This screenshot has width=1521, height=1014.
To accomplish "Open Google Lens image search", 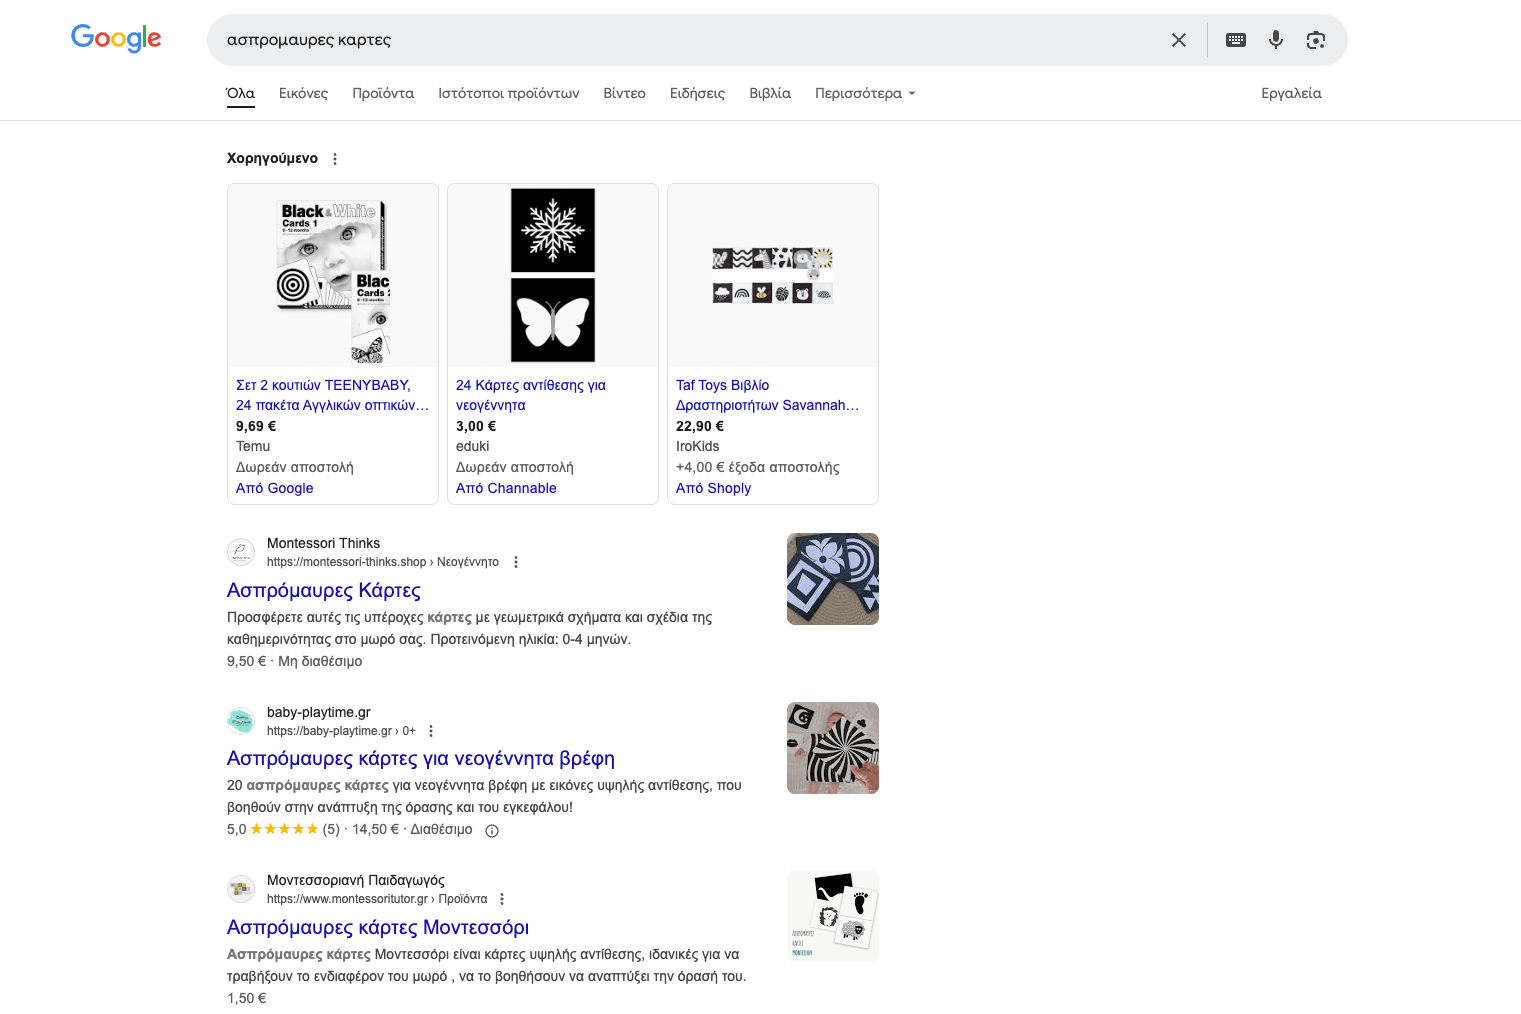I will tap(1316, 40).
